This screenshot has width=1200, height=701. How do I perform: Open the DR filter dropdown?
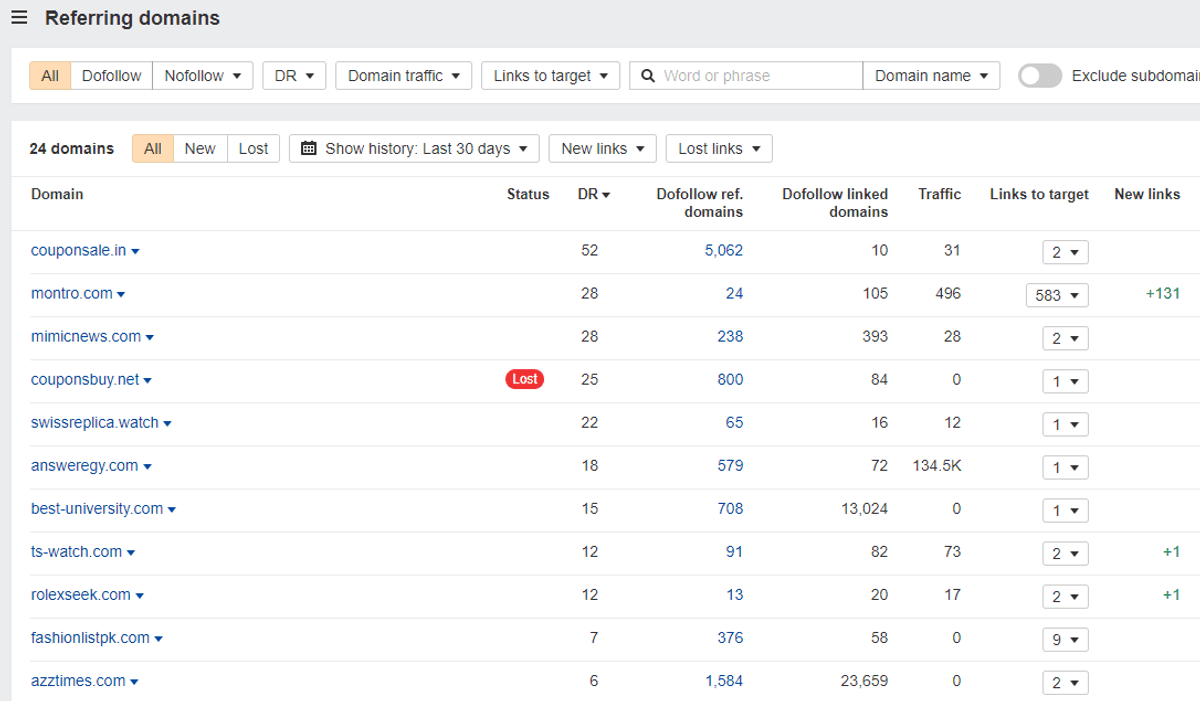[x=294, y=76]
